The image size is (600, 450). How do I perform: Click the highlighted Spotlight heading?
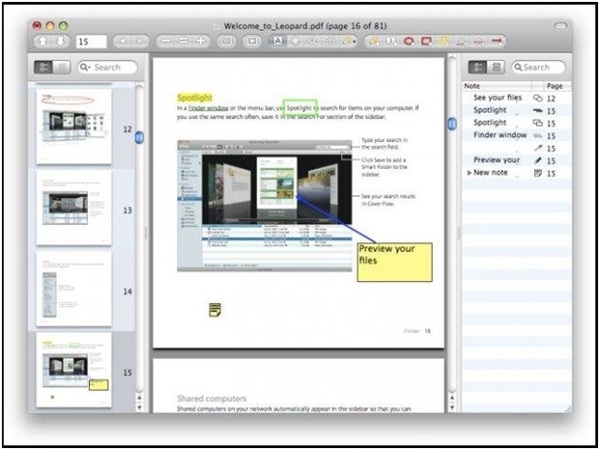tap(194, 98)
